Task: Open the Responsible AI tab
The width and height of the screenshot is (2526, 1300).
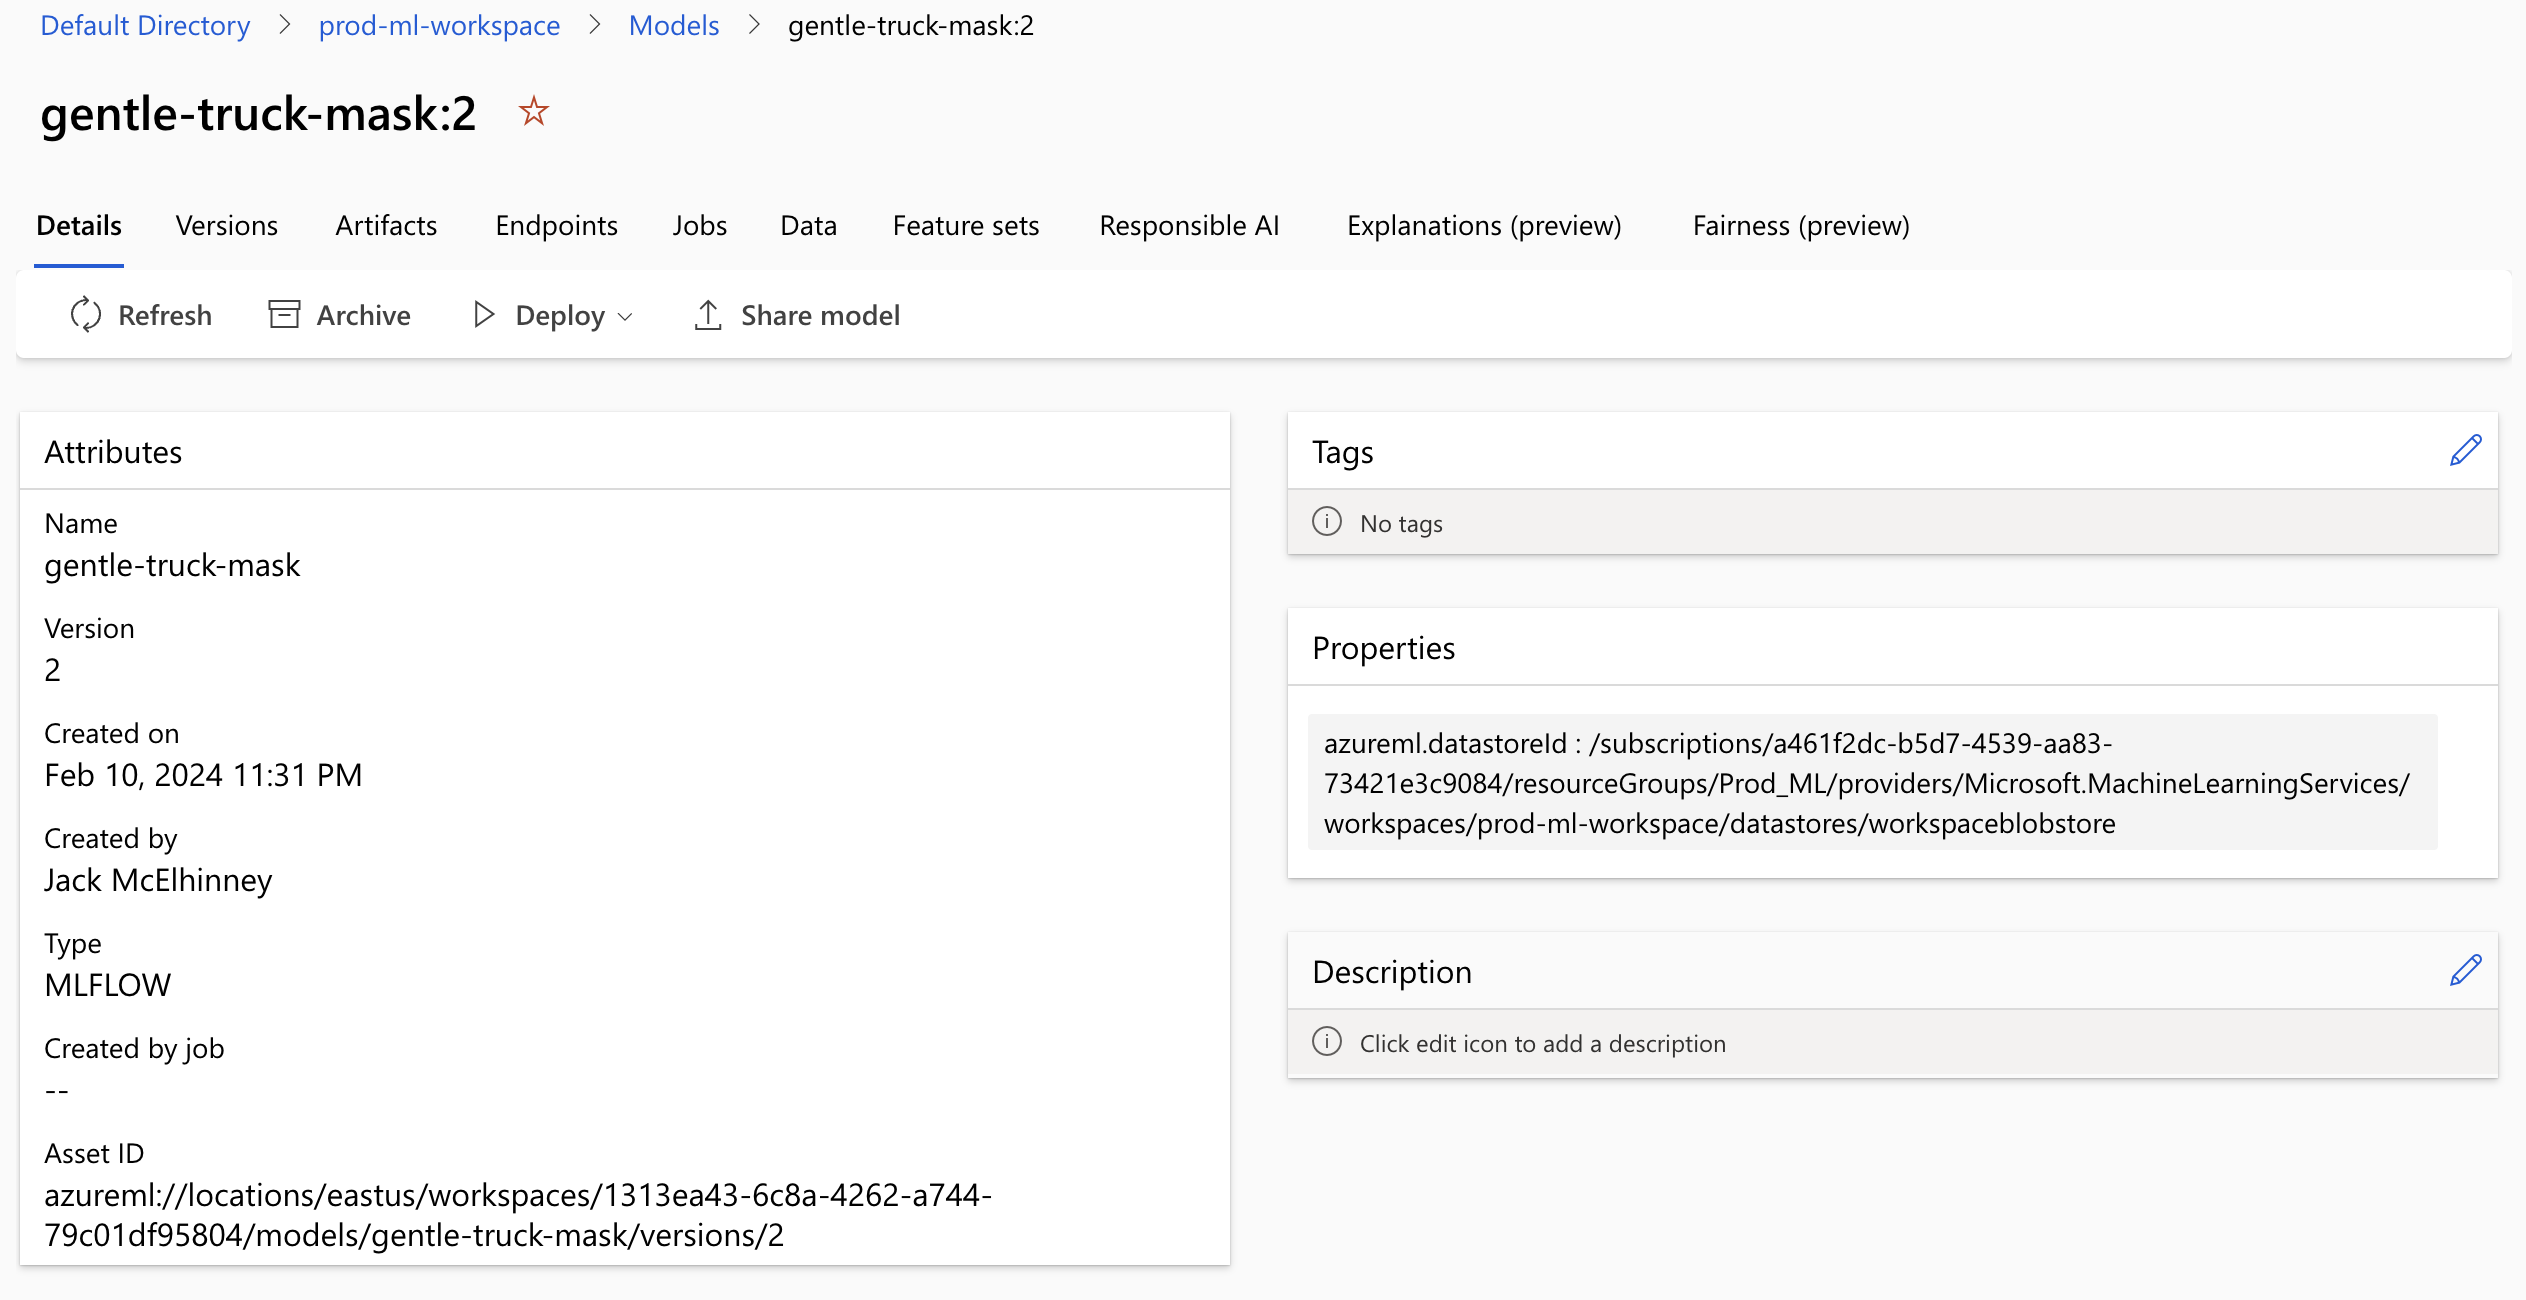Action: tap(1189, 226)
